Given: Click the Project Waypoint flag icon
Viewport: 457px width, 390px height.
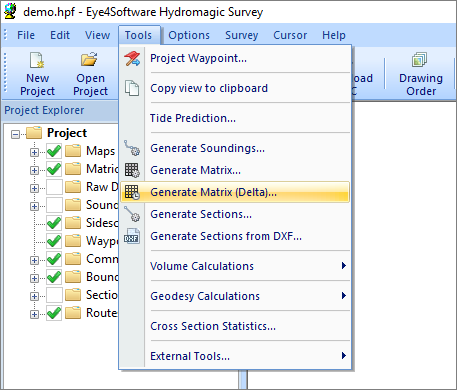Looking at the screenshot, I should coord(132,59).
